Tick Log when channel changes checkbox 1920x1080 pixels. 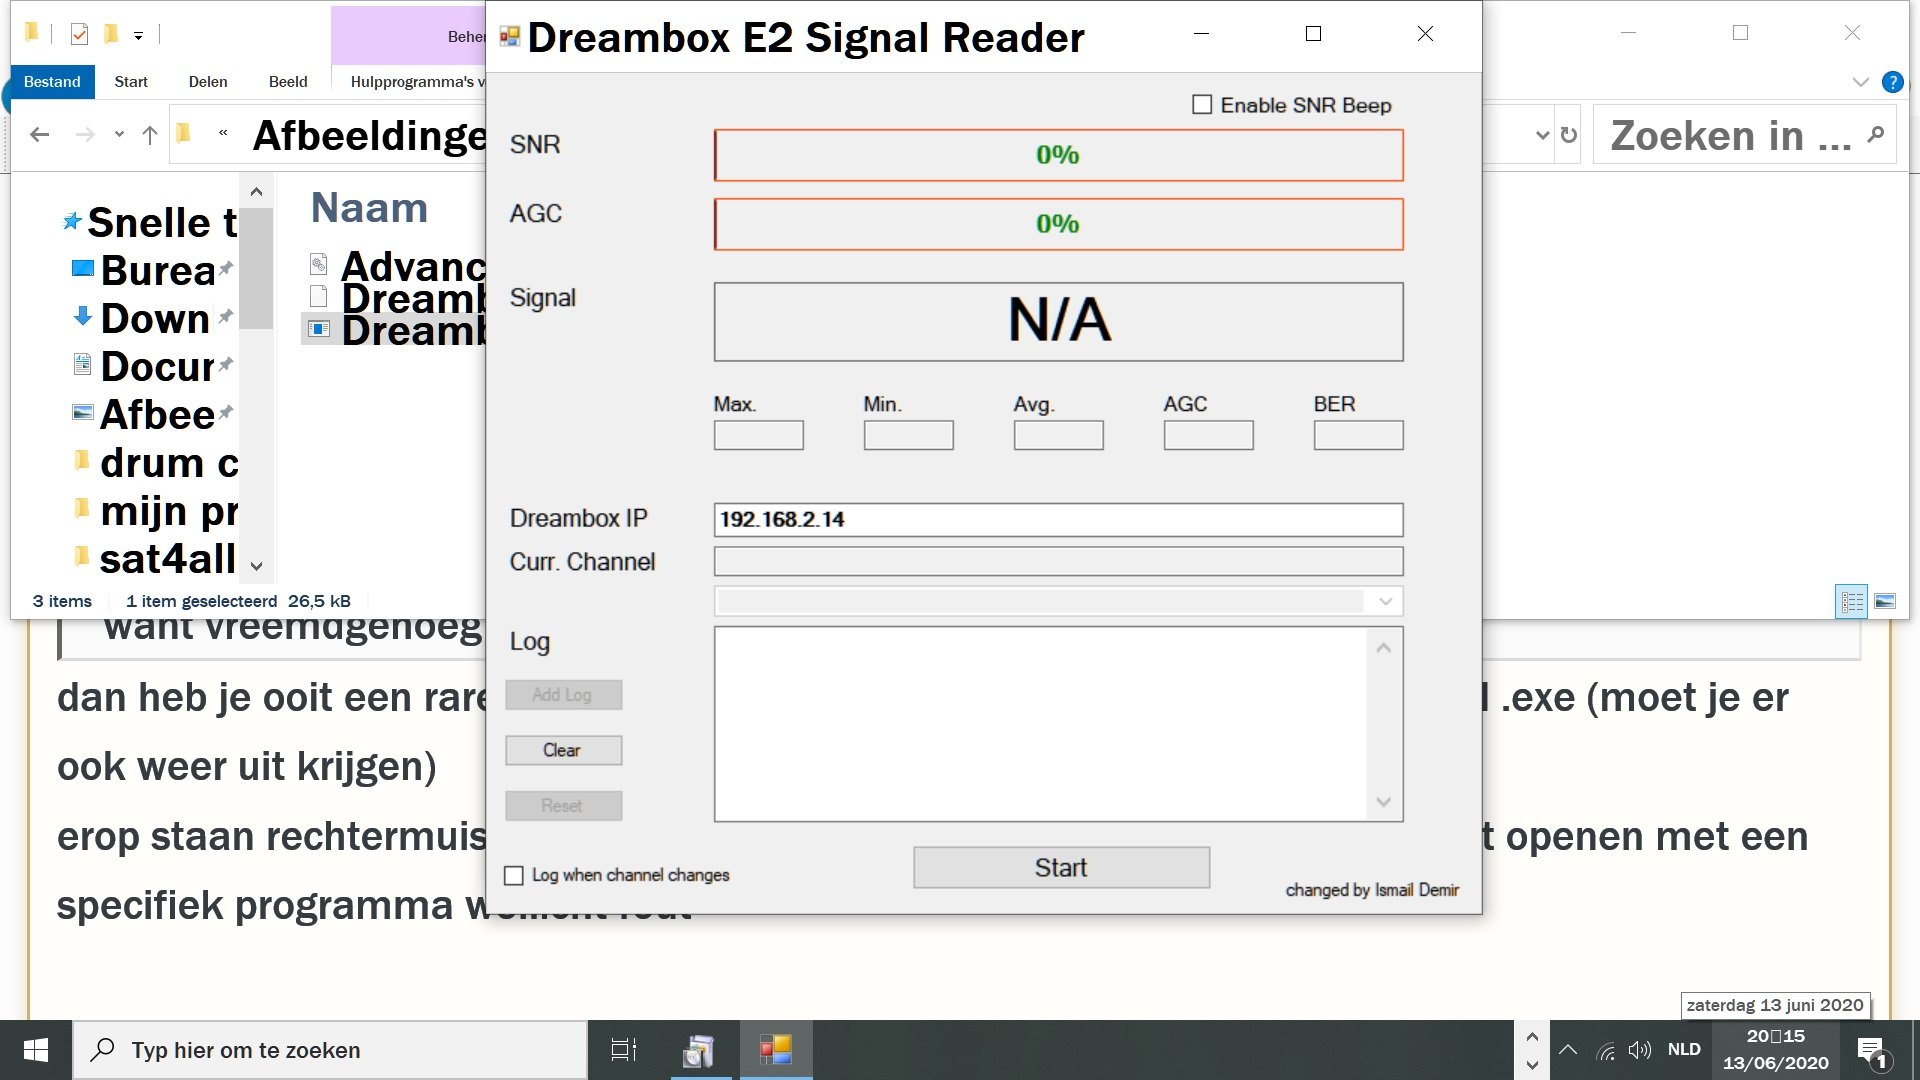514,876
